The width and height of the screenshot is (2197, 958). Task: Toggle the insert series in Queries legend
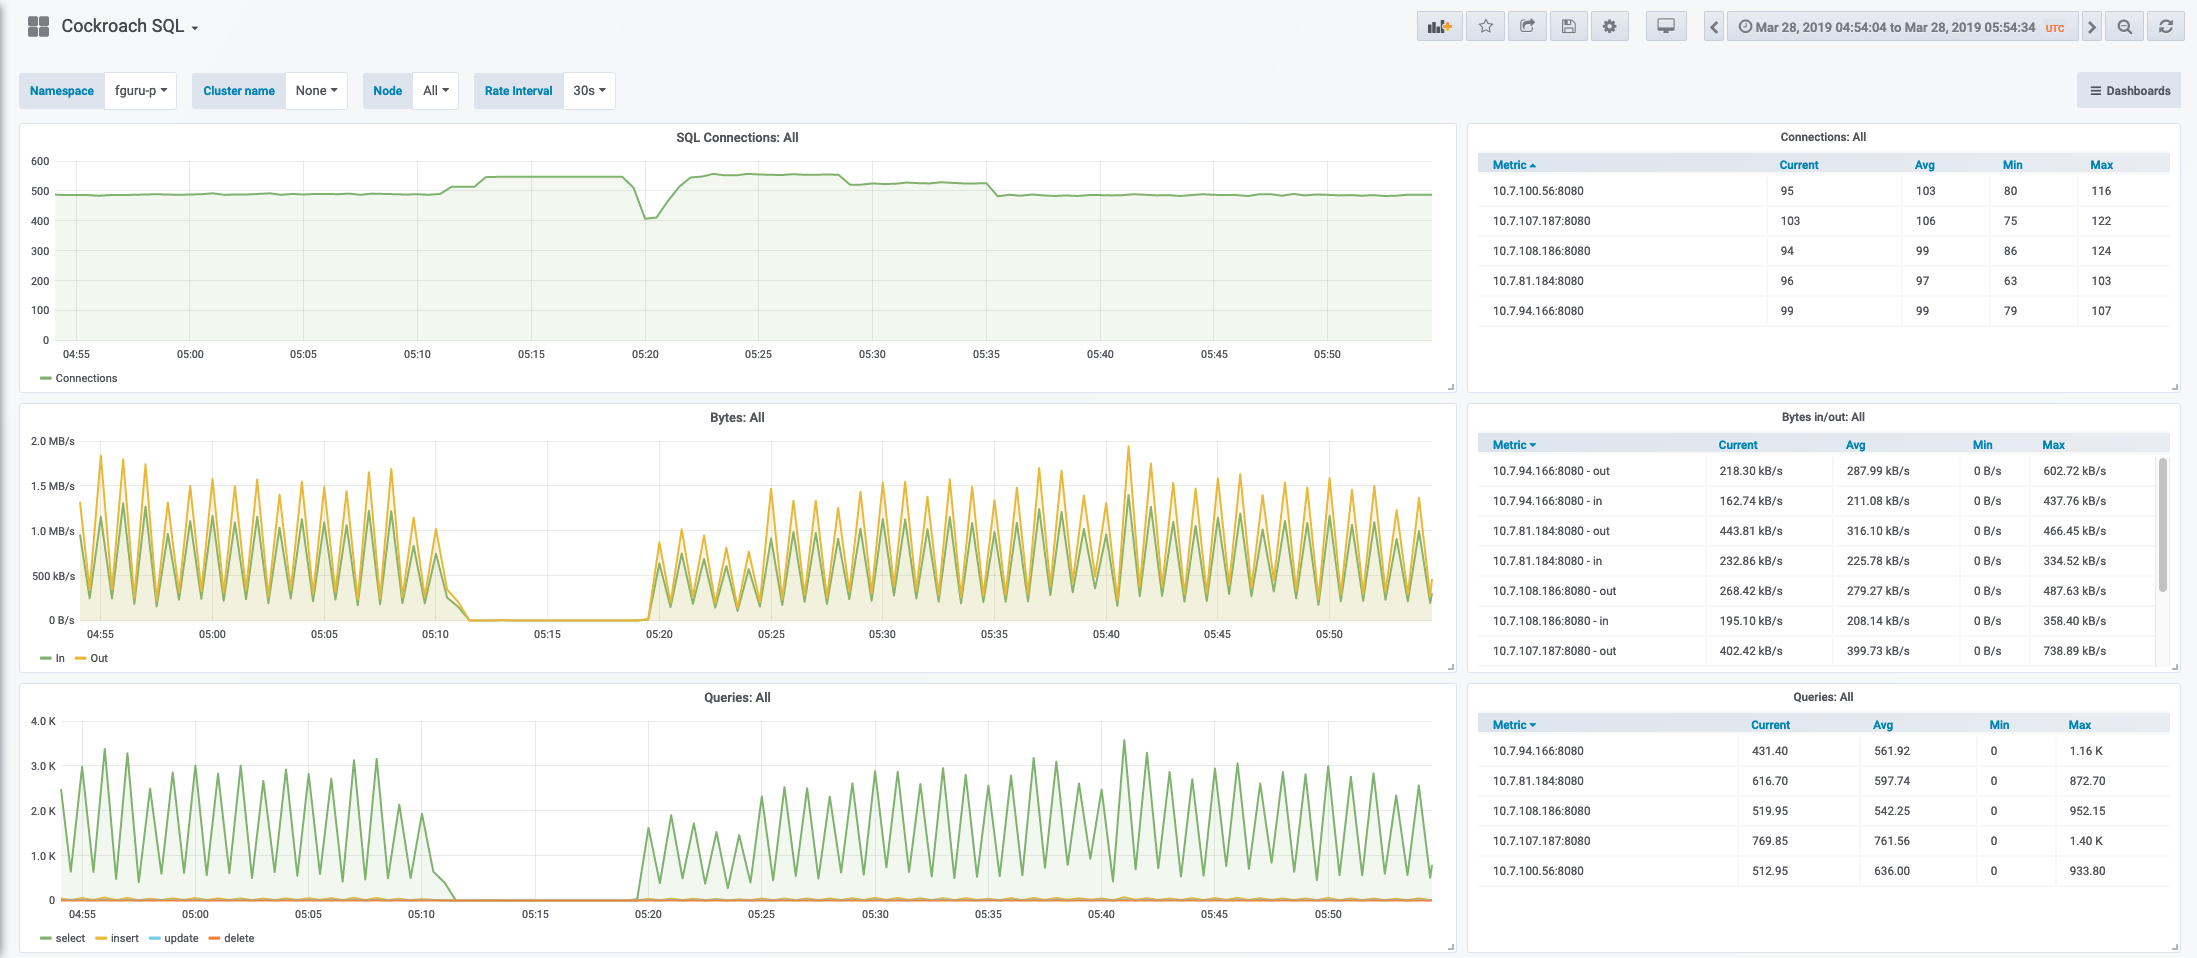[x=124, y=938]
